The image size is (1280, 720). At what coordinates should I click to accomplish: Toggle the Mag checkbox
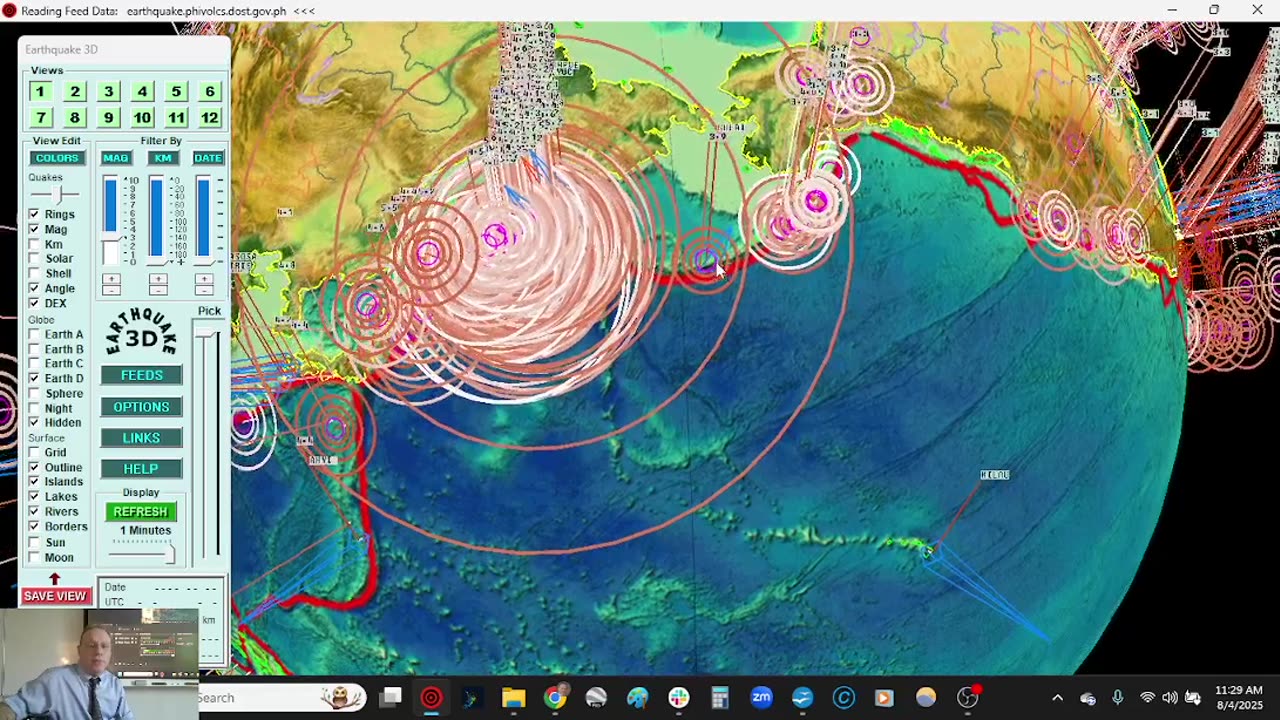(35, 230)
